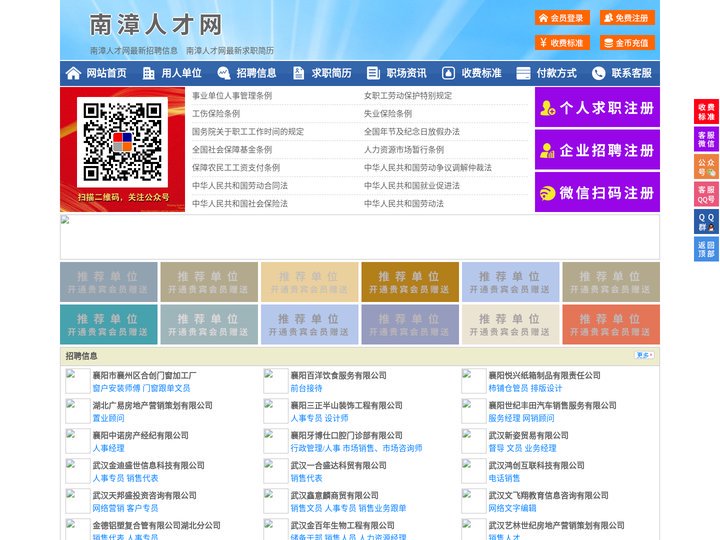
Task: Open 南漳人才网最新招聘信息 header link
Action: pyautogui.click(x=134, y=51)
